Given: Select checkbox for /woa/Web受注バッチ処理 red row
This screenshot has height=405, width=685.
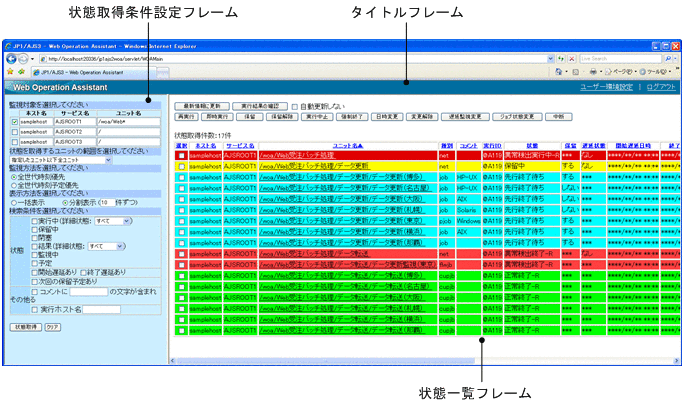Looking at the screenshot, I should (x=182, y=156).
